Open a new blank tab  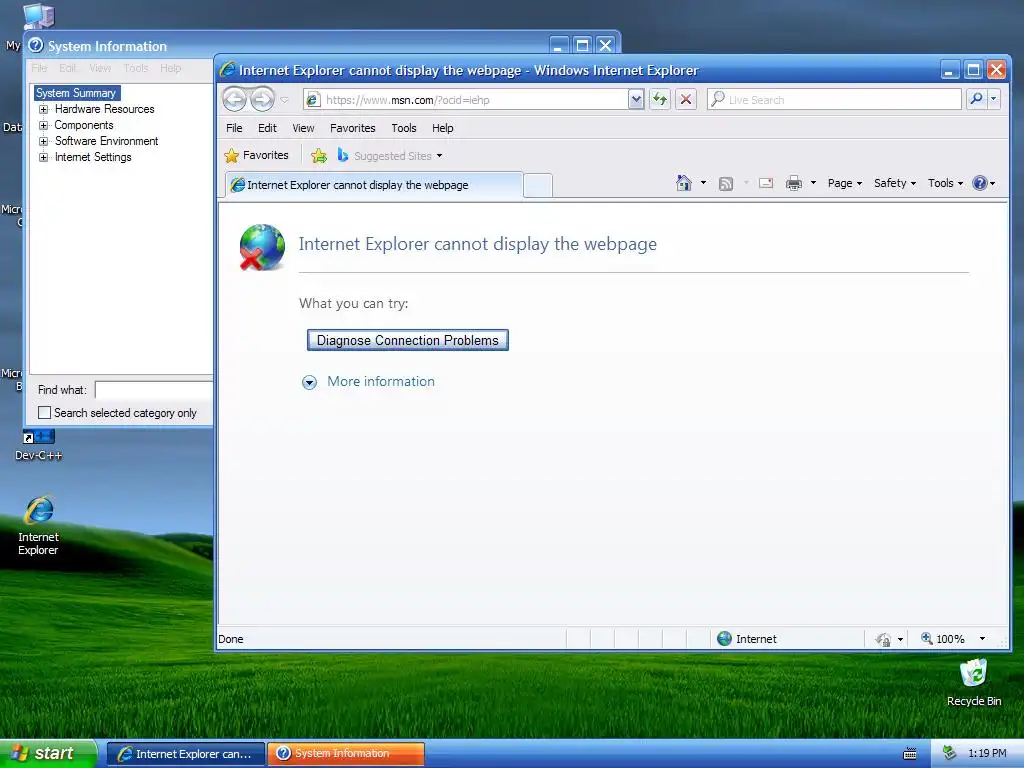click(x=537, y=185)
